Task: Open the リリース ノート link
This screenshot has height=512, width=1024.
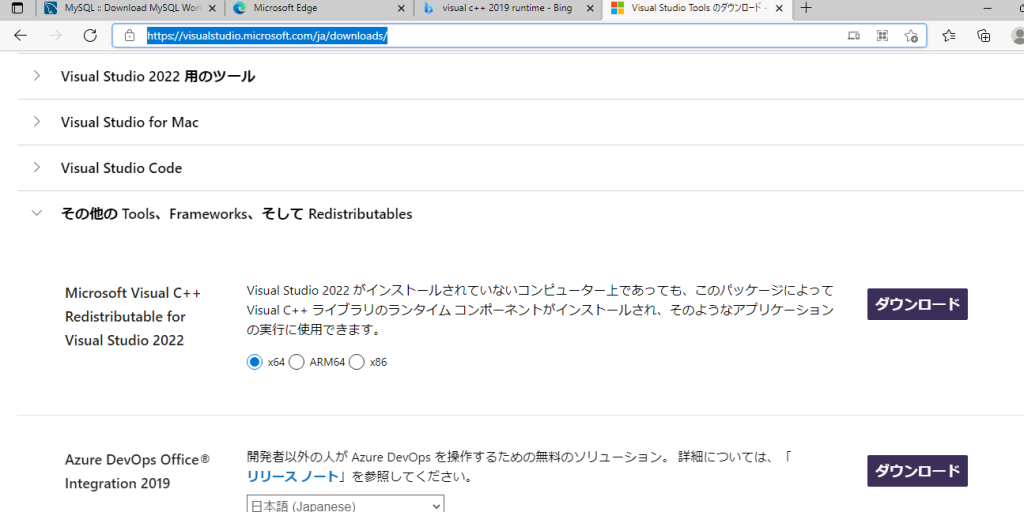Action: pos(293,477)
